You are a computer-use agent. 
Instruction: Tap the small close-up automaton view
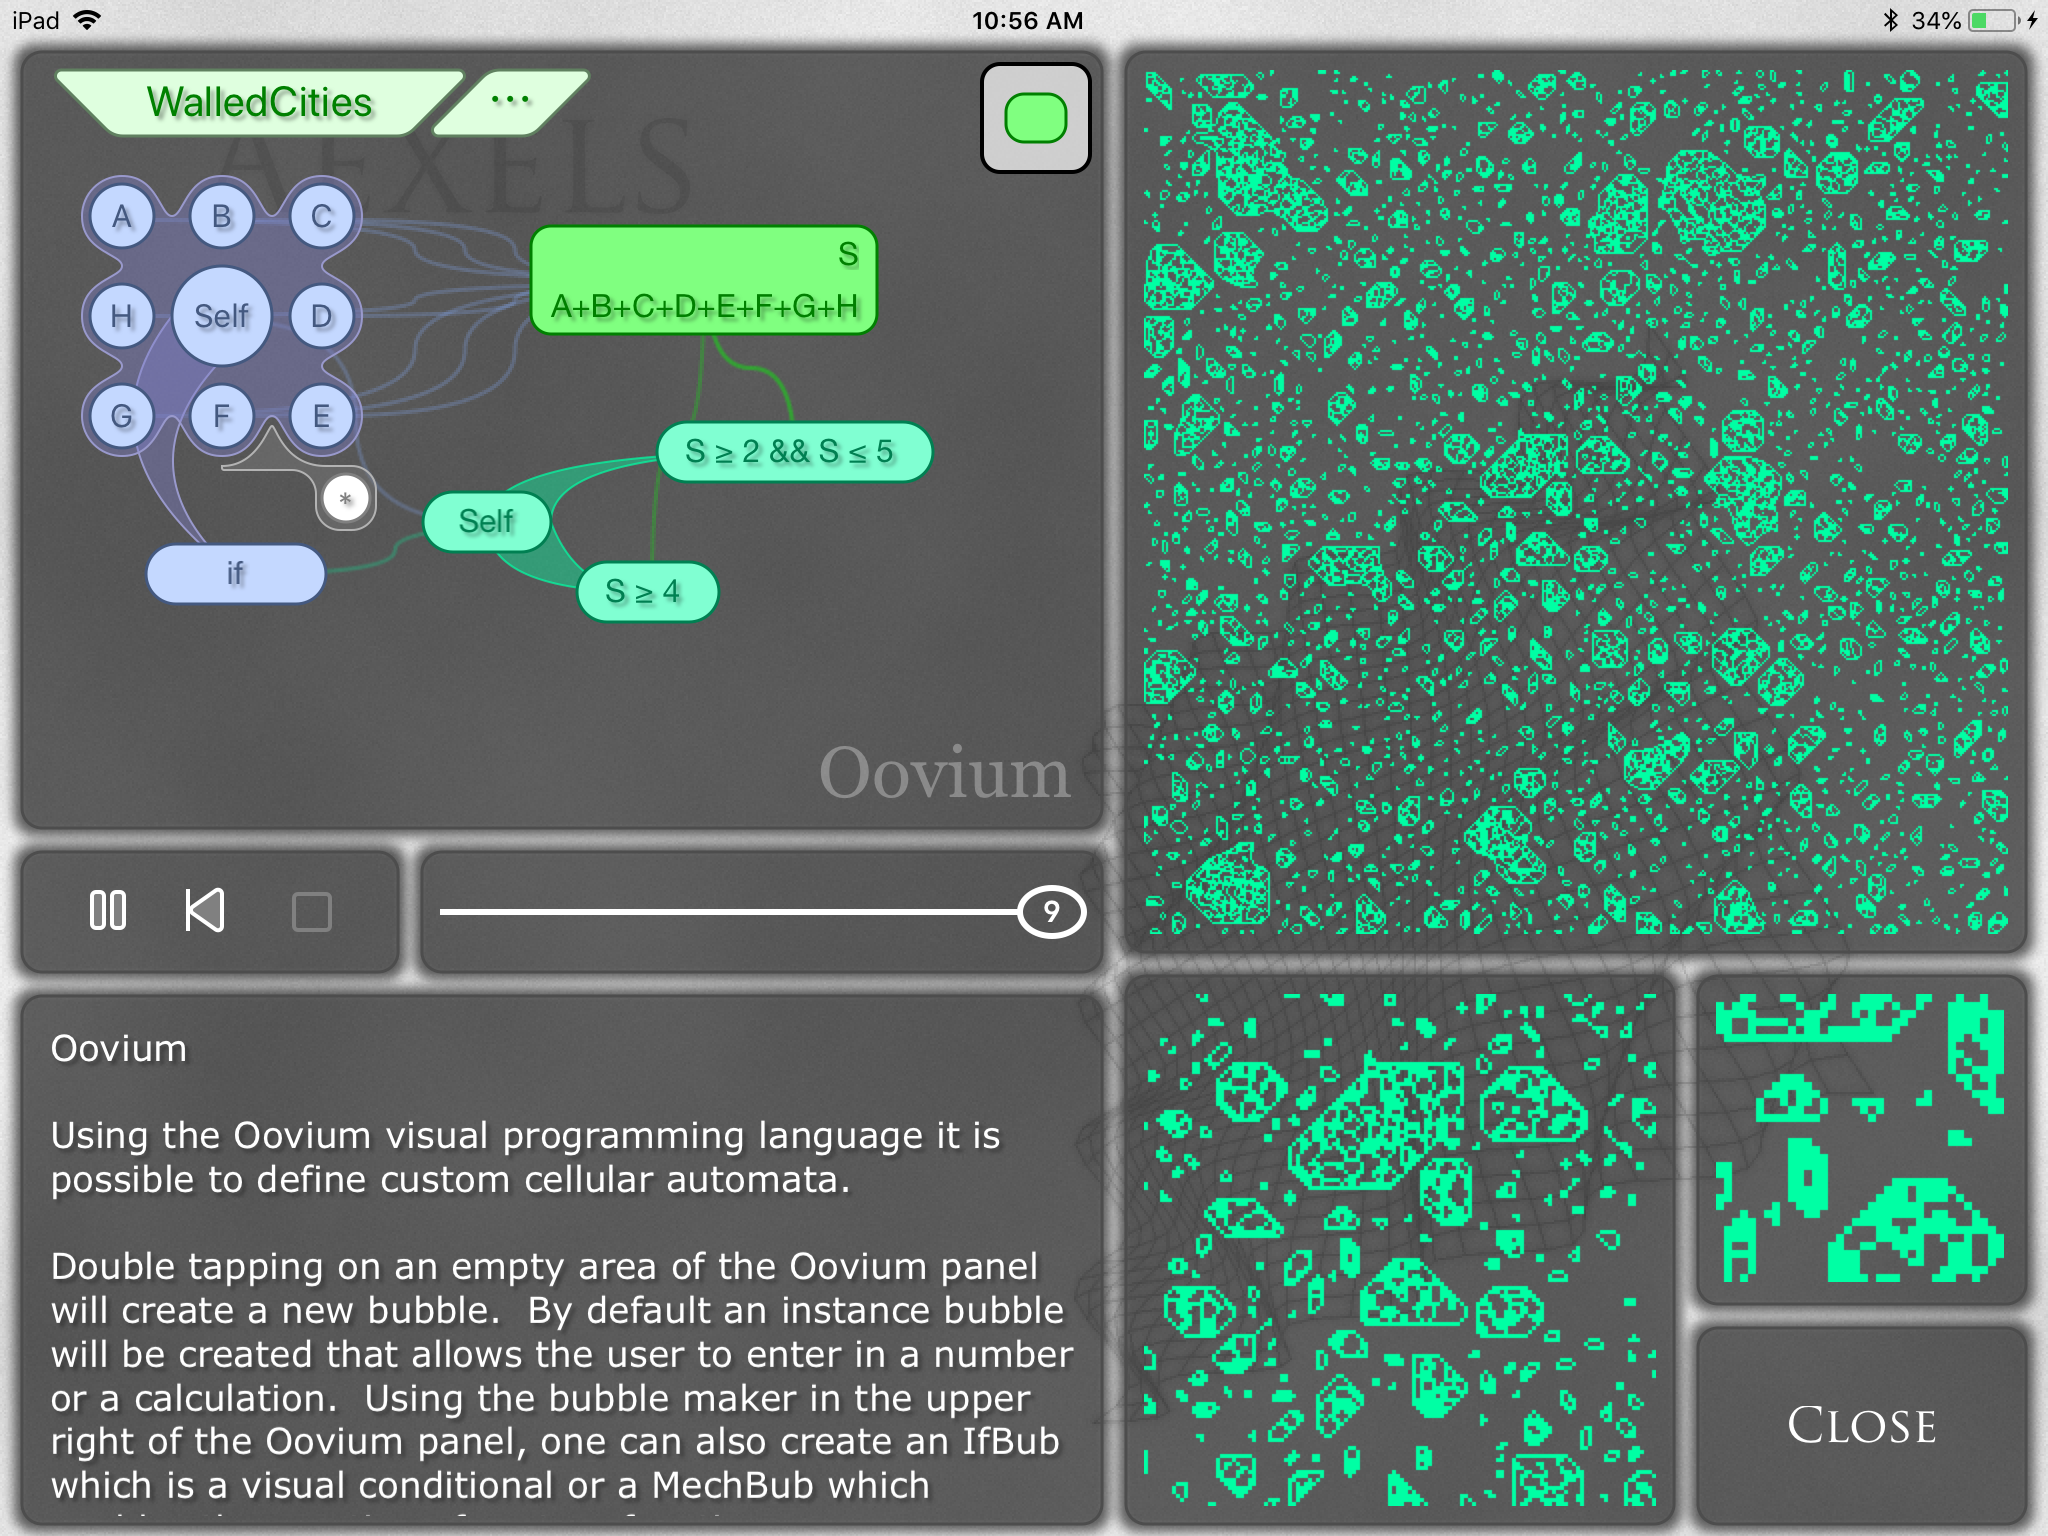coord(1862,1140)
